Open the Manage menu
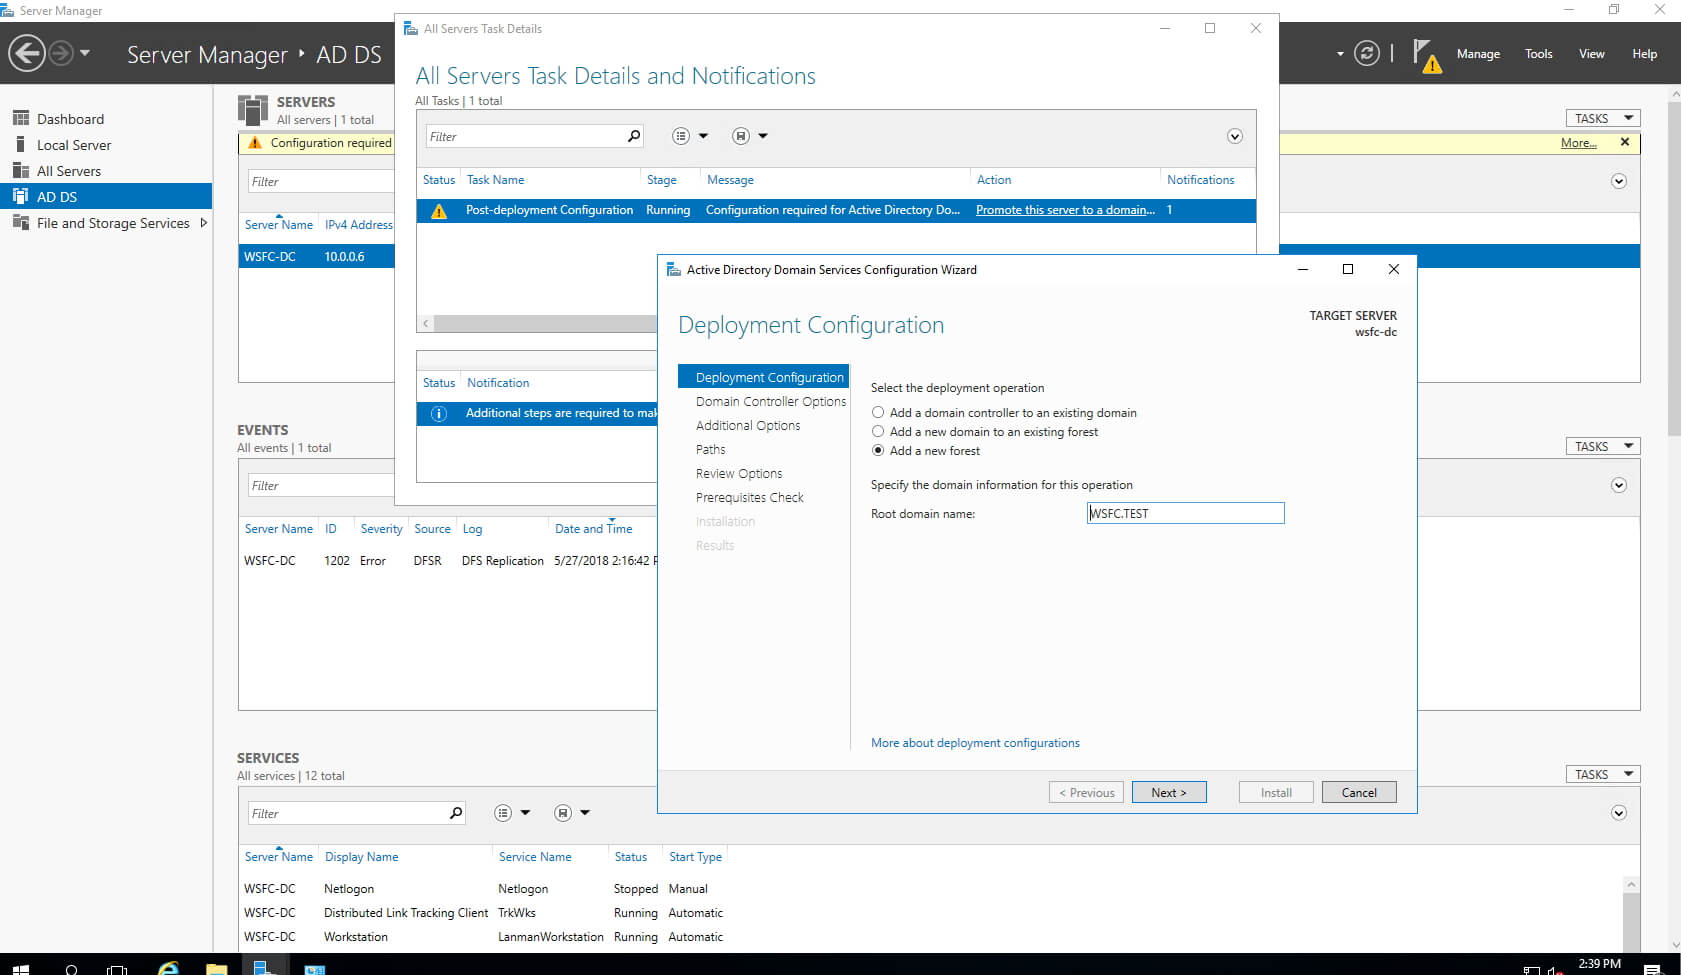 point(1478,53)
